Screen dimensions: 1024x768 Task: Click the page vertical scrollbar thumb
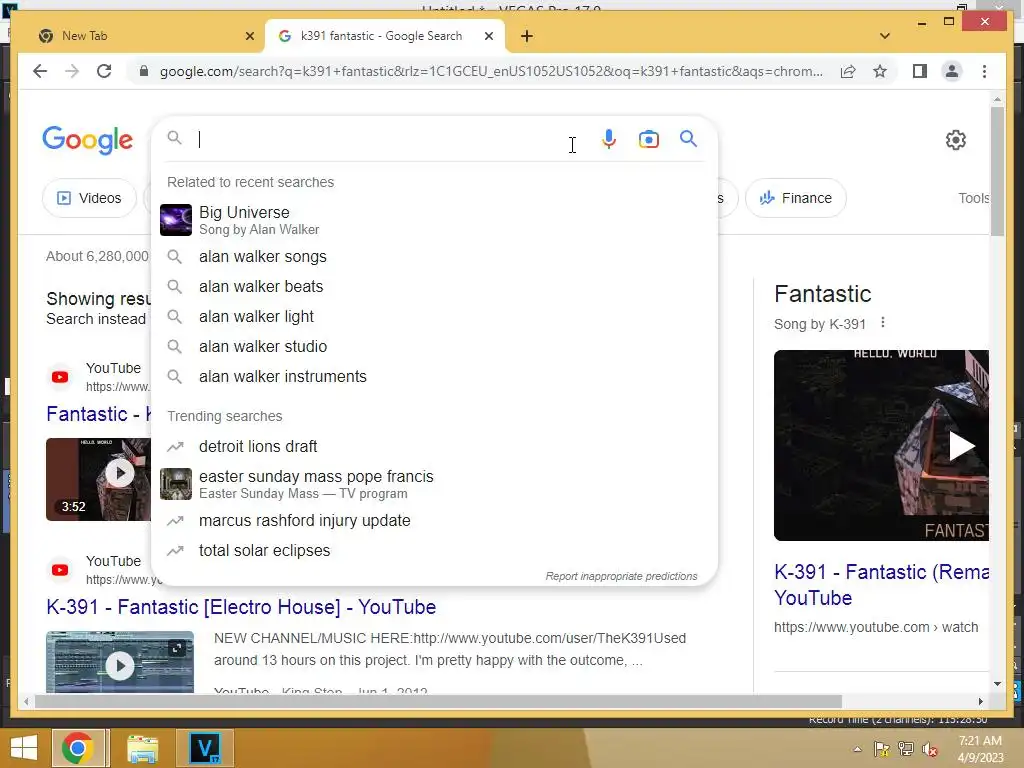pos(997,171)
